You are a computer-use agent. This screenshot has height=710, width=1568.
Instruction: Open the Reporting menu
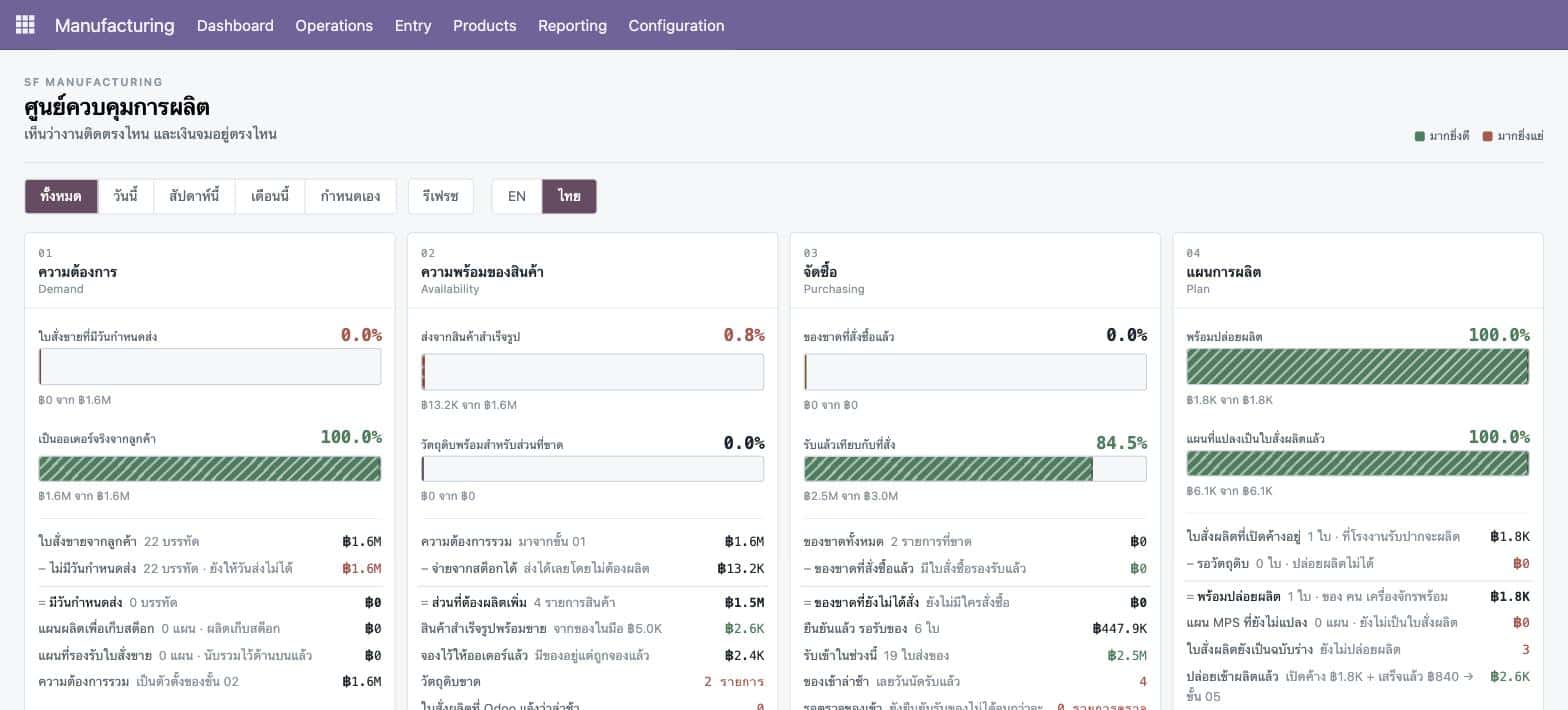point(572,25)
